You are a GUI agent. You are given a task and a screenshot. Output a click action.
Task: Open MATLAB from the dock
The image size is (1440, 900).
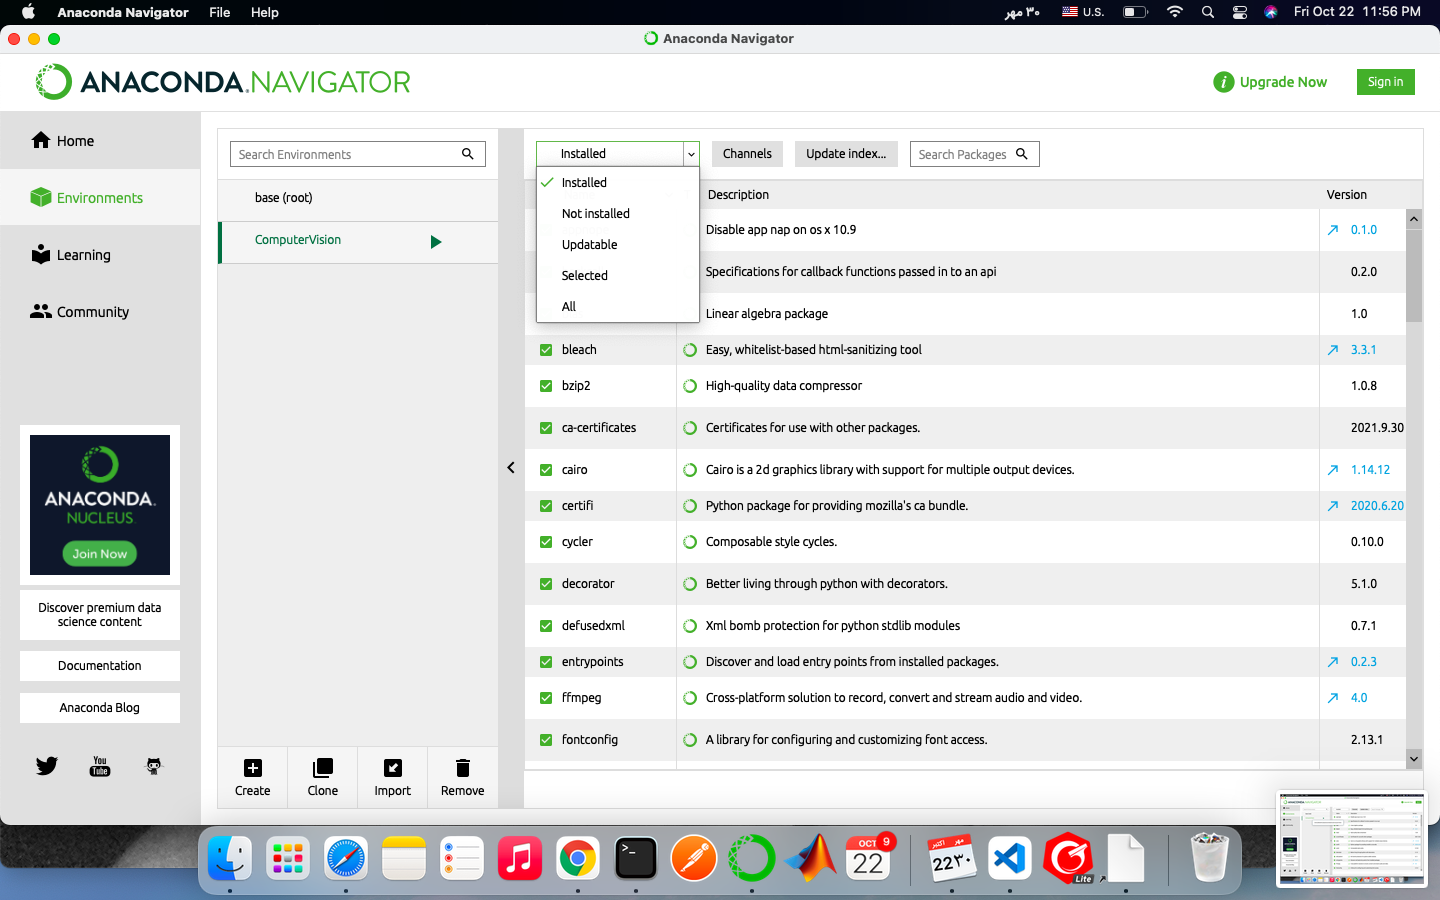pos(810,858)
